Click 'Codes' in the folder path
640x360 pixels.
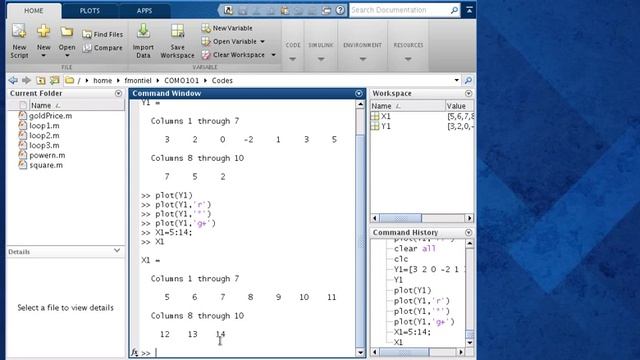pos(222,80)
